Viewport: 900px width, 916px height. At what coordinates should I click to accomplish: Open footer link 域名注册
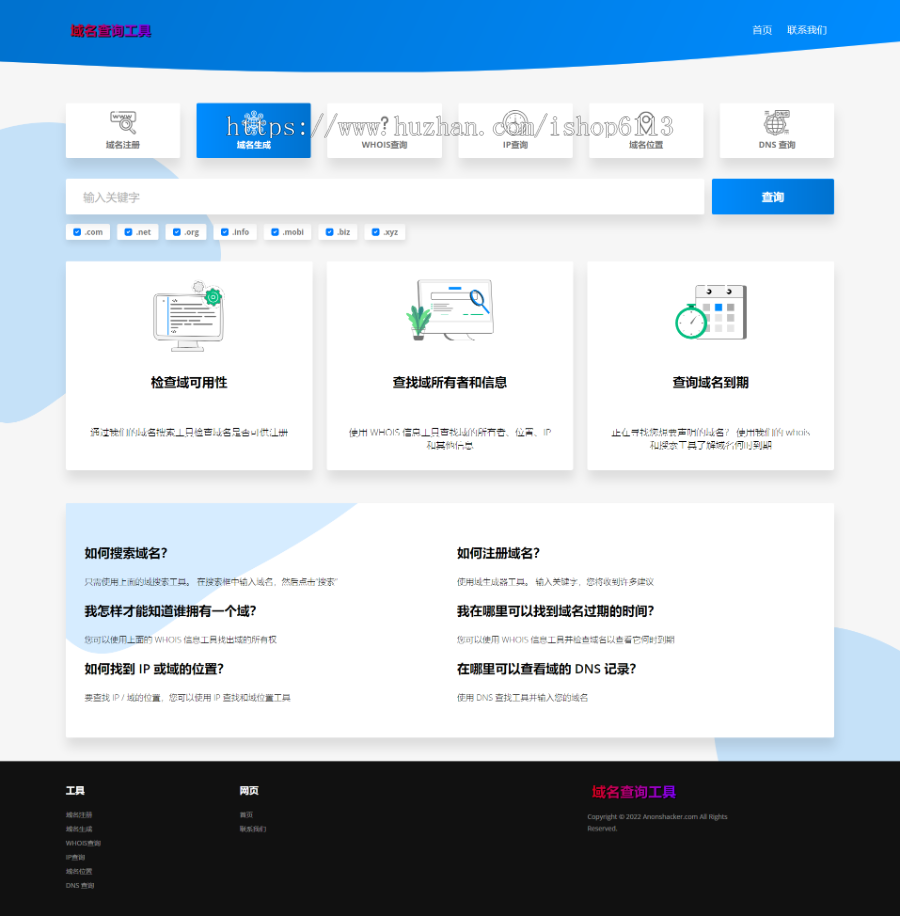coord(79,815)
